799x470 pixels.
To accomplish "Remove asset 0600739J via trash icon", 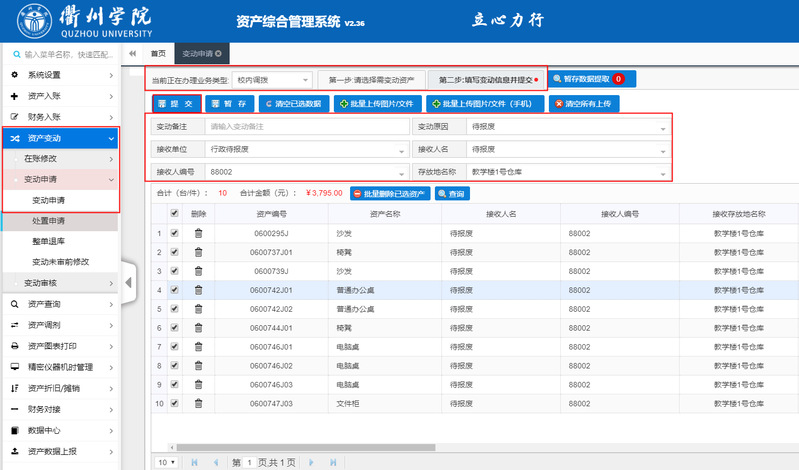I will click(x=198, y=271).
